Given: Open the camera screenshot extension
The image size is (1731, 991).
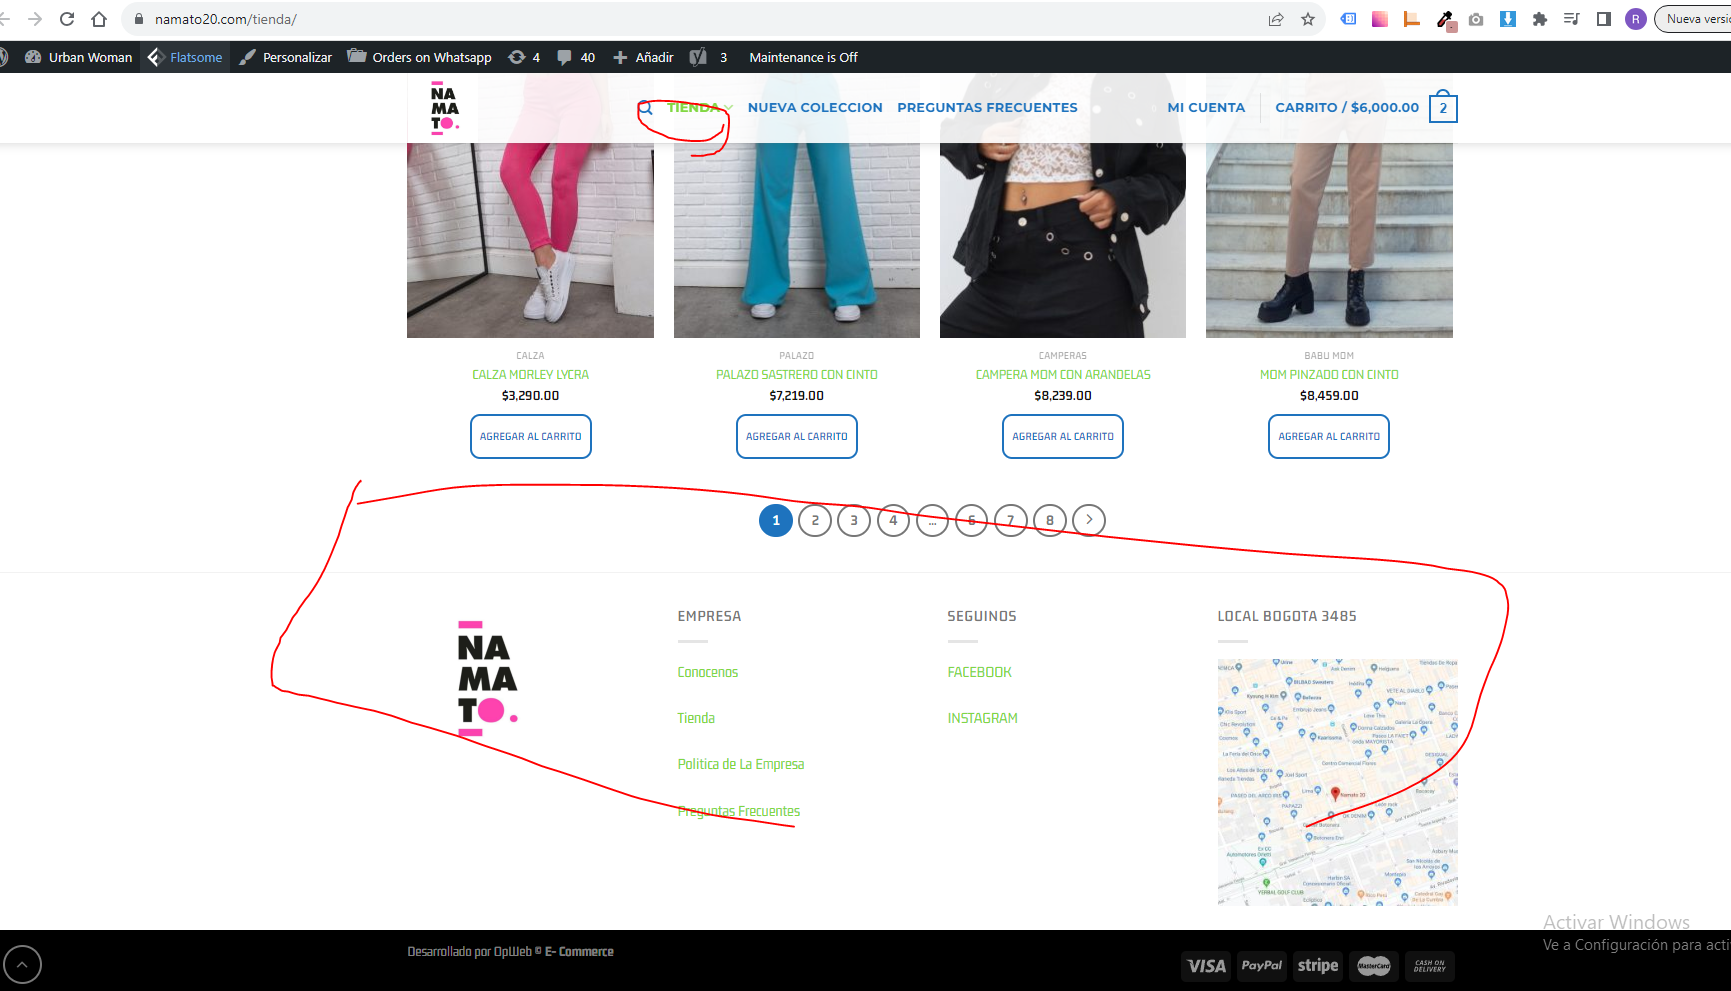Looking at the screenshot, I should point(1476,19).
